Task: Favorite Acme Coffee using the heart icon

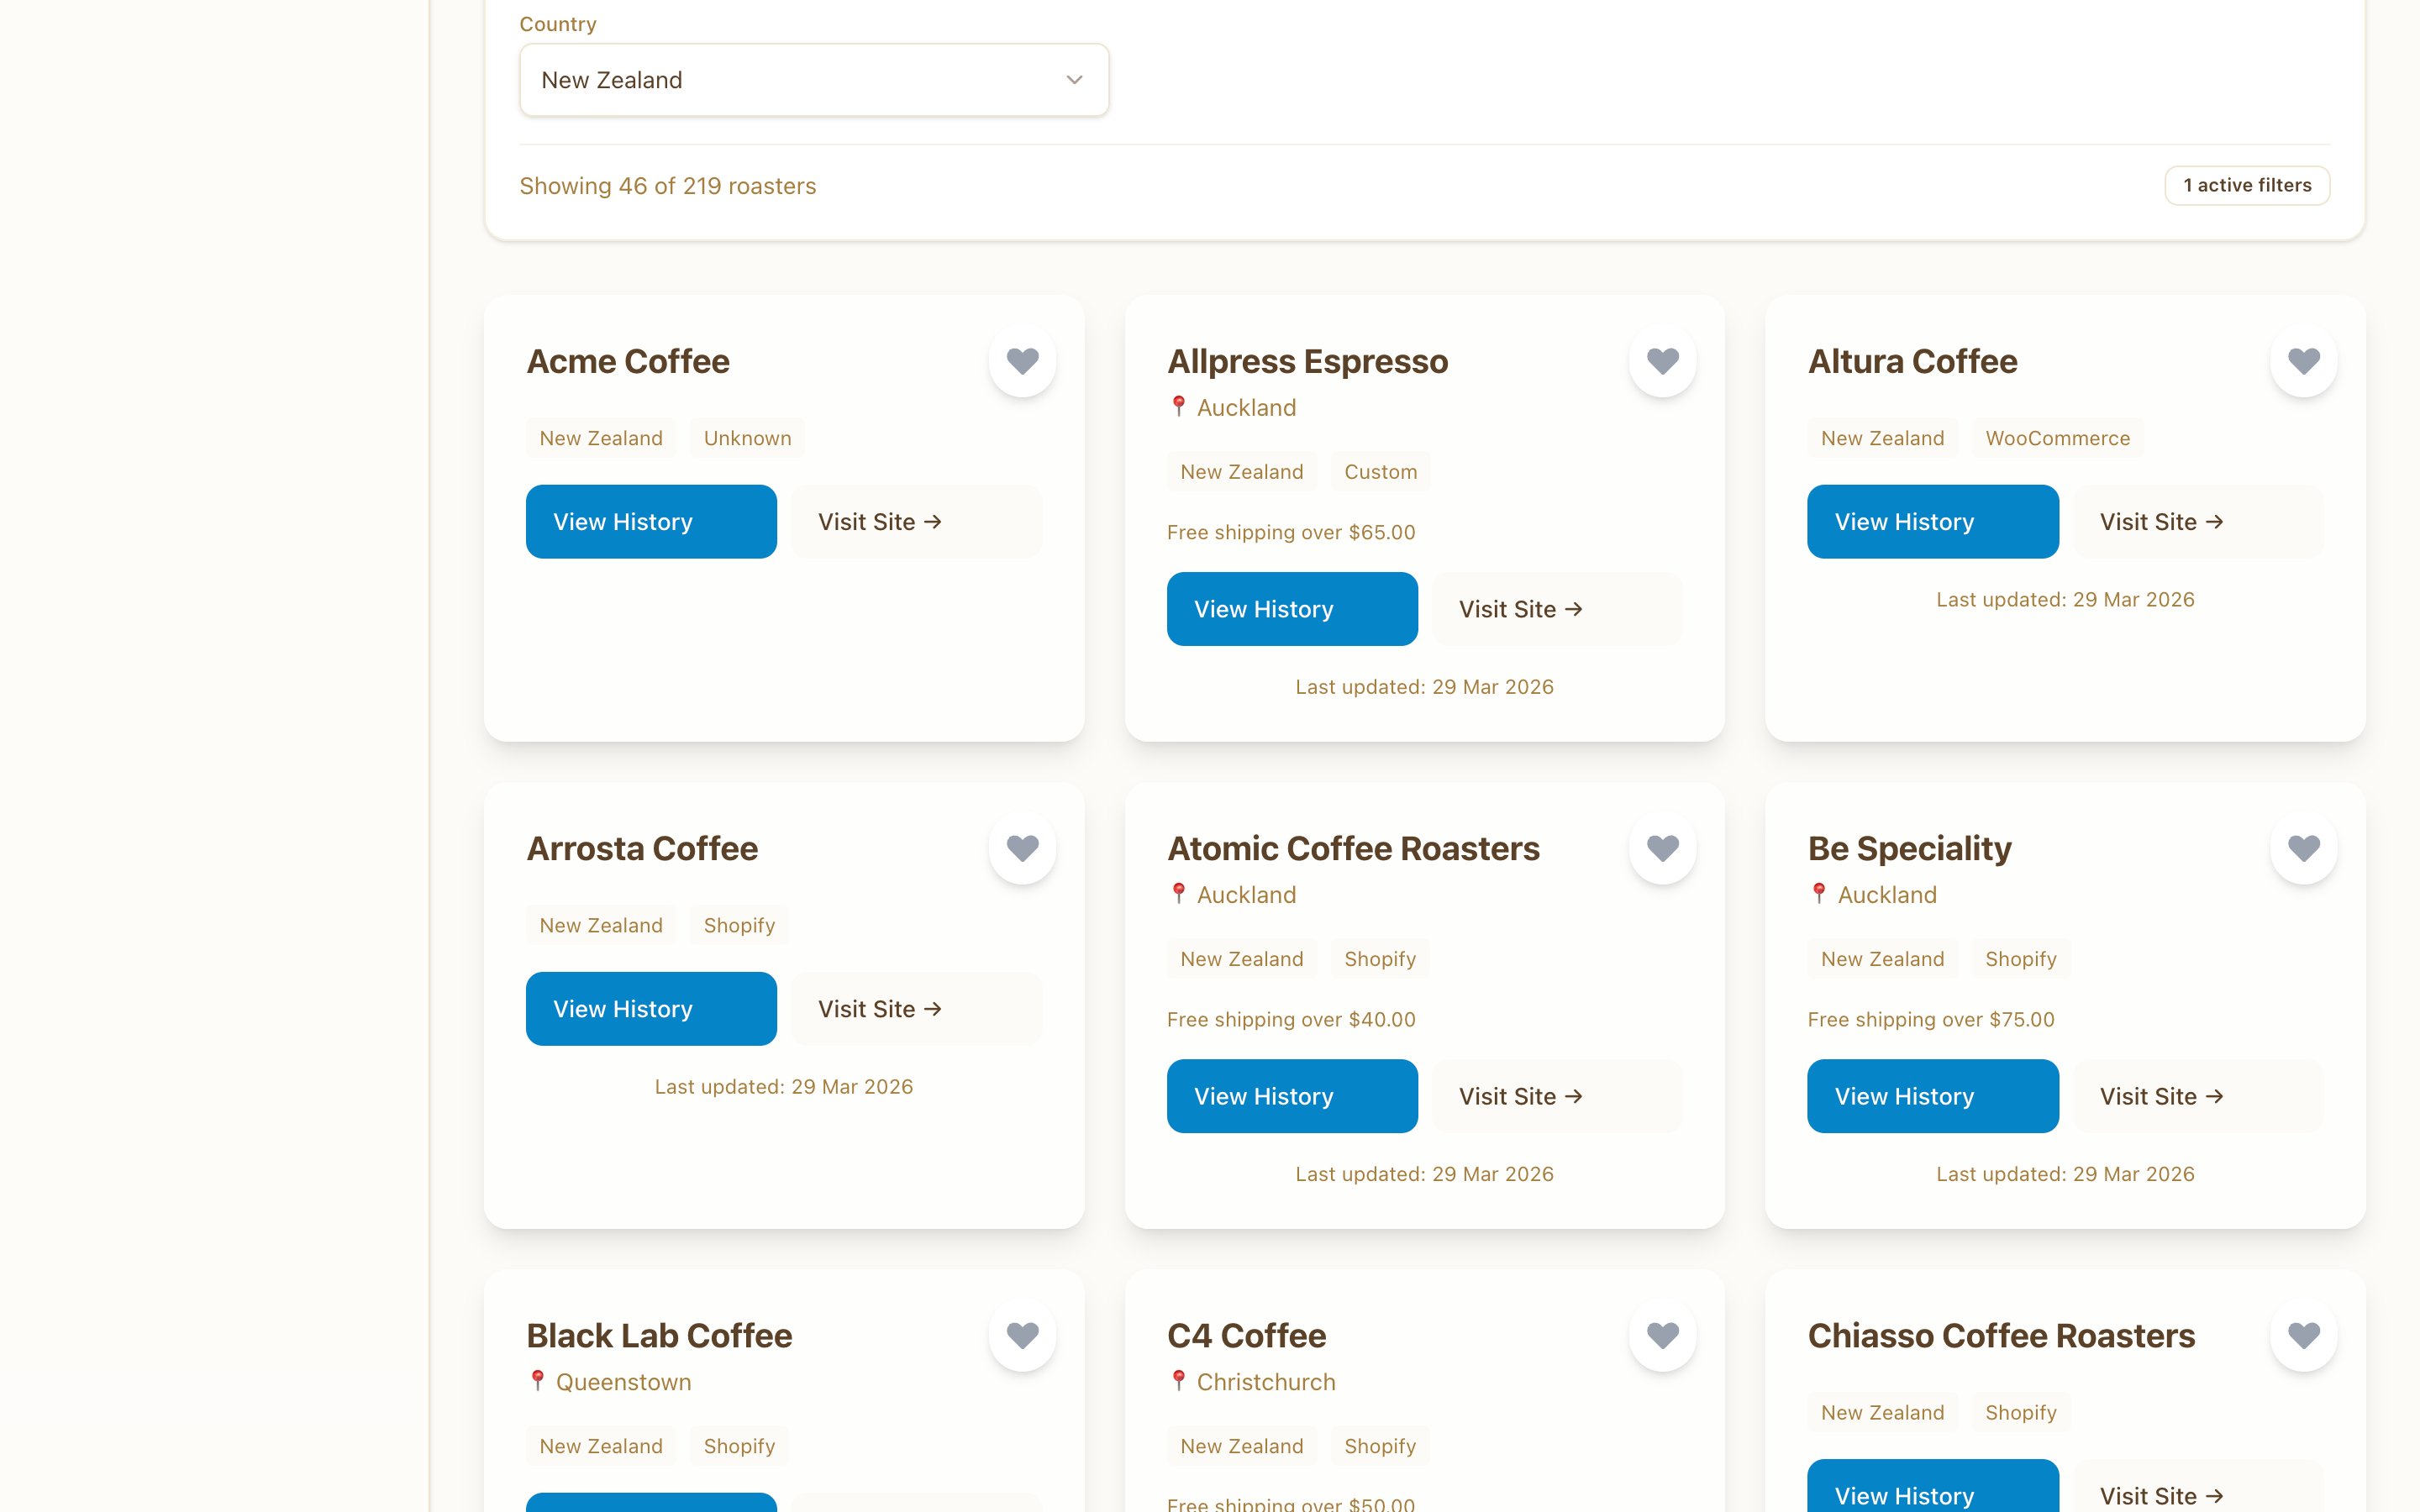Action: [x=1022, y=361]
